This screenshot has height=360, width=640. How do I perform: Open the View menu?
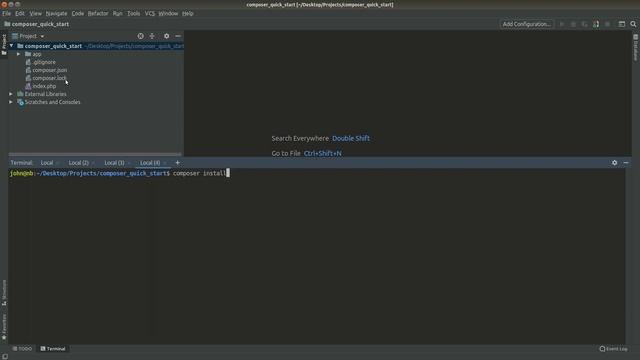click(x=35, y=13)
